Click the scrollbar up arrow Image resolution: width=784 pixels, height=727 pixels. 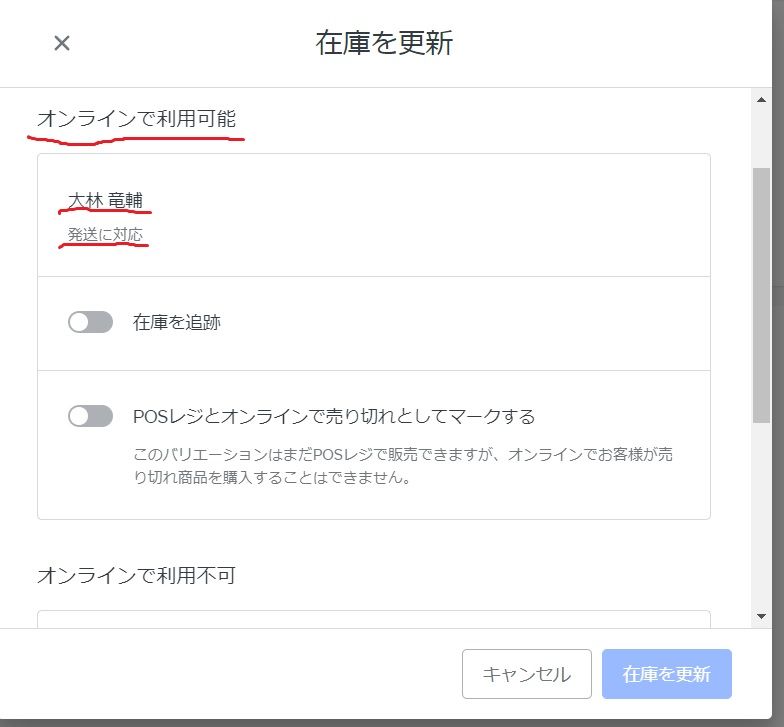[x=762, y=99]
